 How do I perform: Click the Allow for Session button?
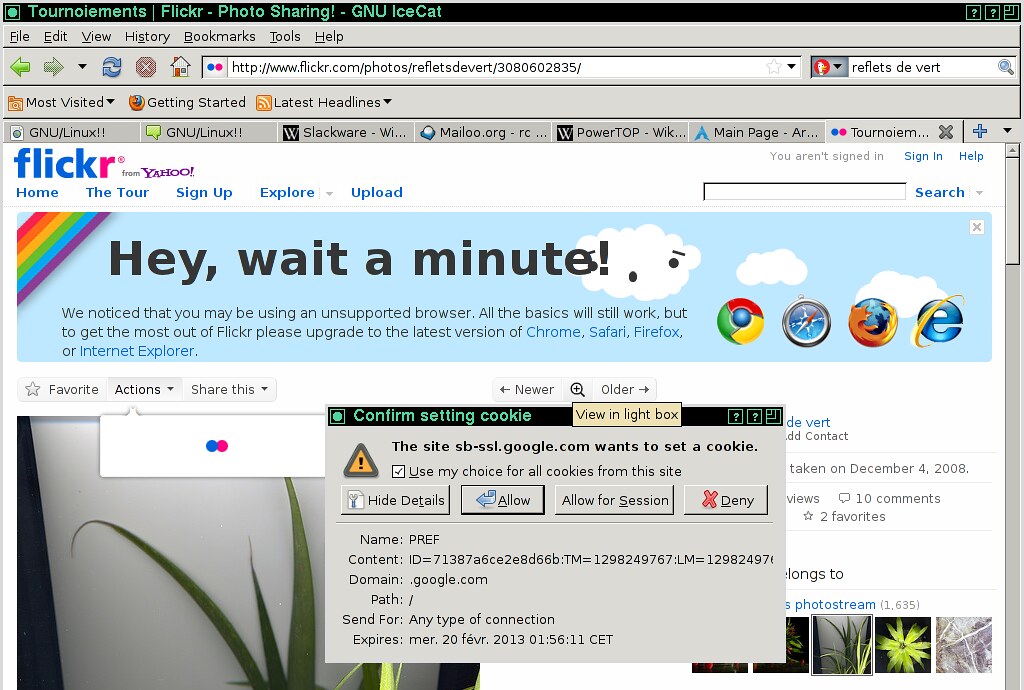(x=615, y=500)
